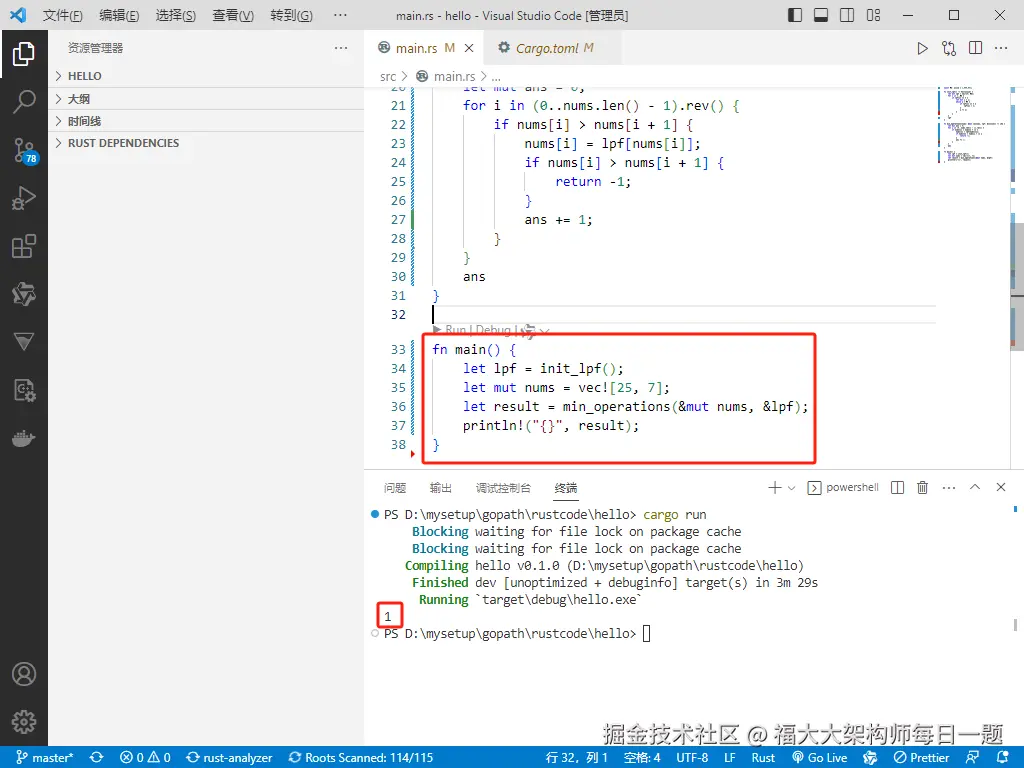Click the Run code lens above main
The width and height of the screenshot is (1024, 768).
[x=455, y=330]
